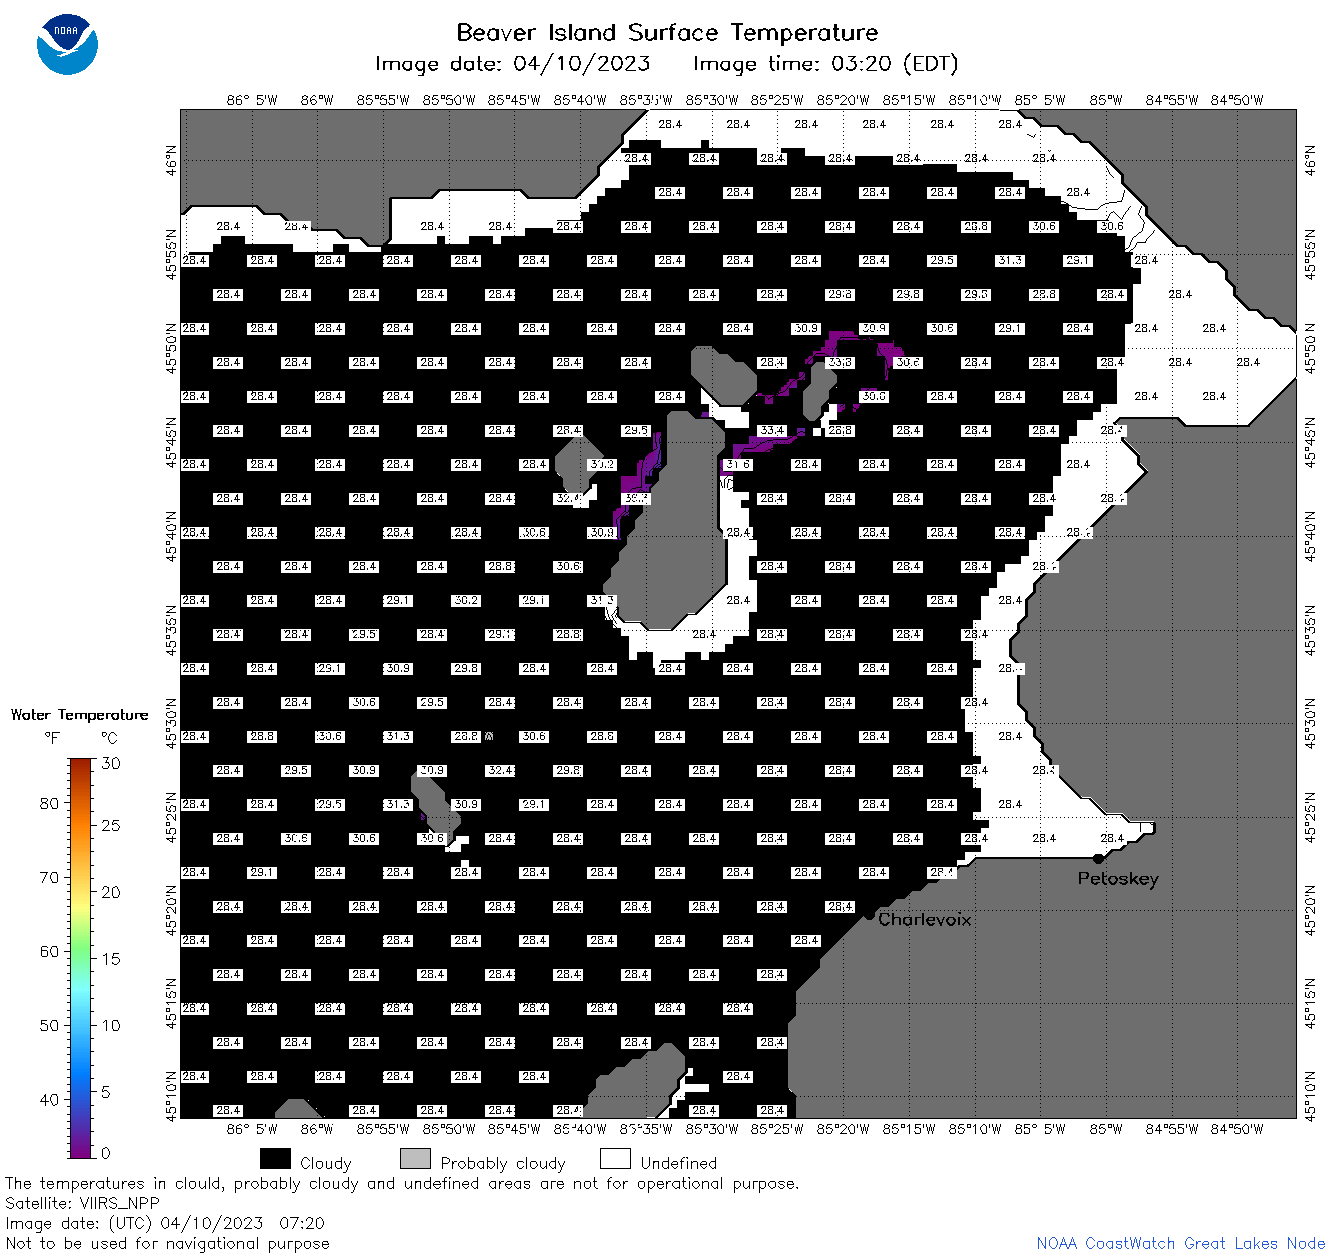Click the 86°W longitude label on top axis
The height and width of the screenshot is (1259, 1336).
[x=317, y=99]
